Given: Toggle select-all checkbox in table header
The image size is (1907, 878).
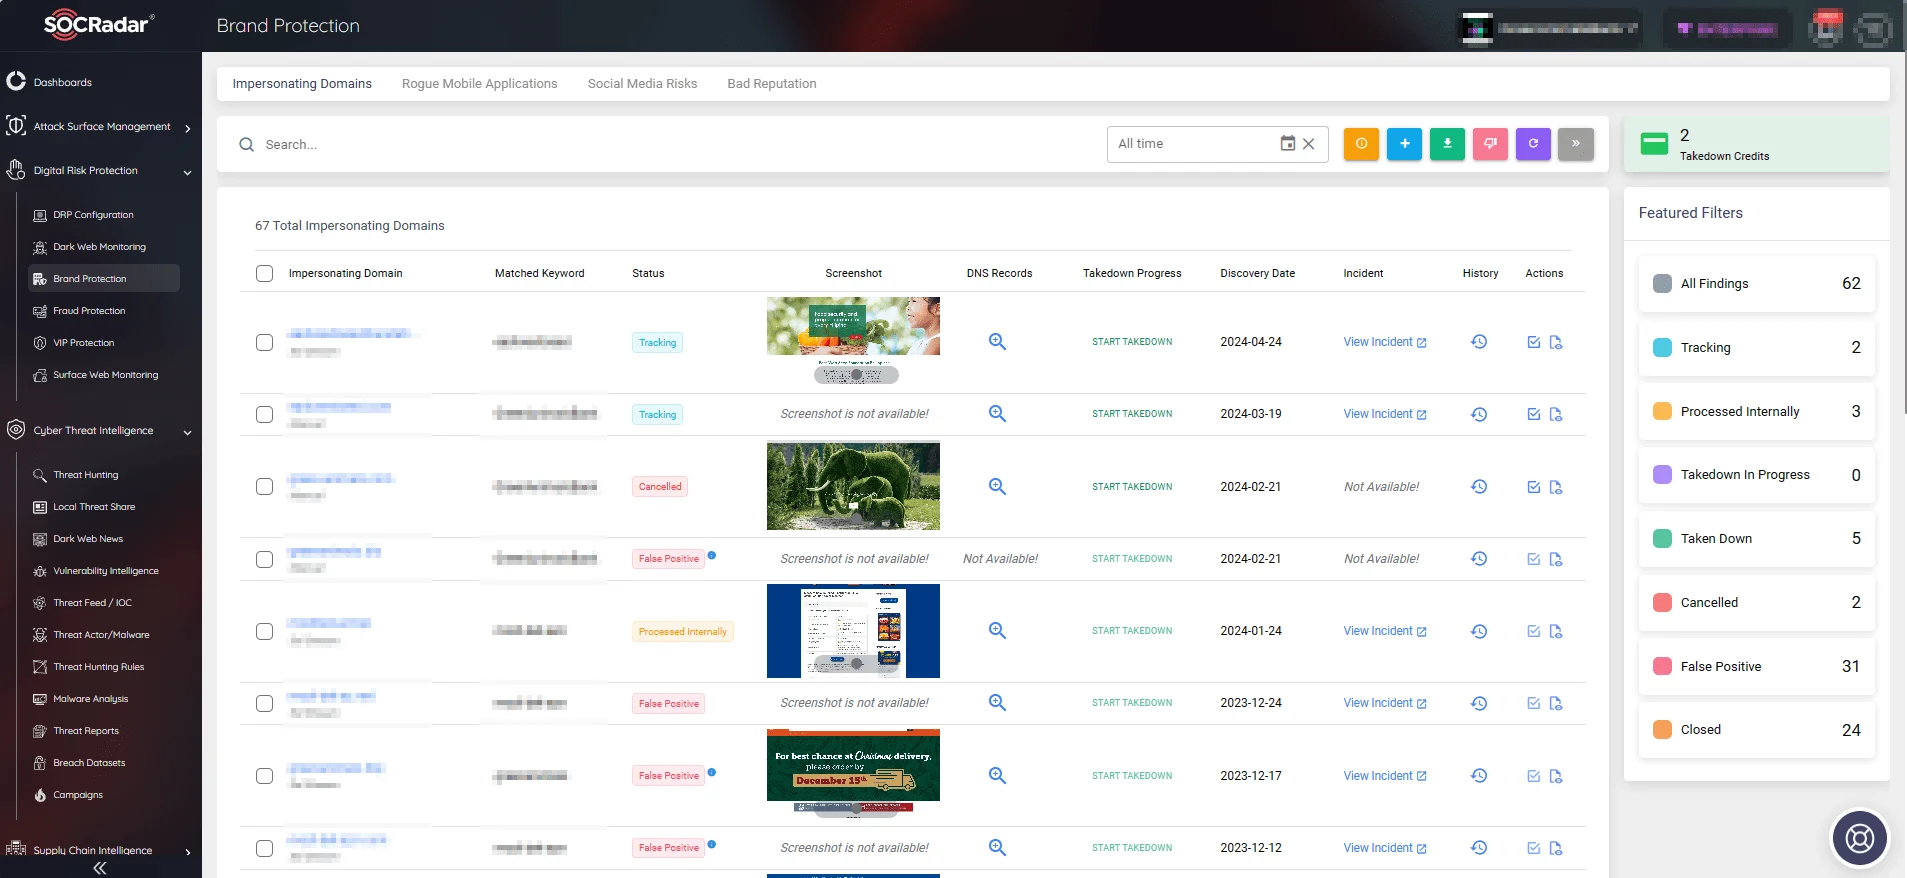Looking at the screenshot, I should pos(264,273).
